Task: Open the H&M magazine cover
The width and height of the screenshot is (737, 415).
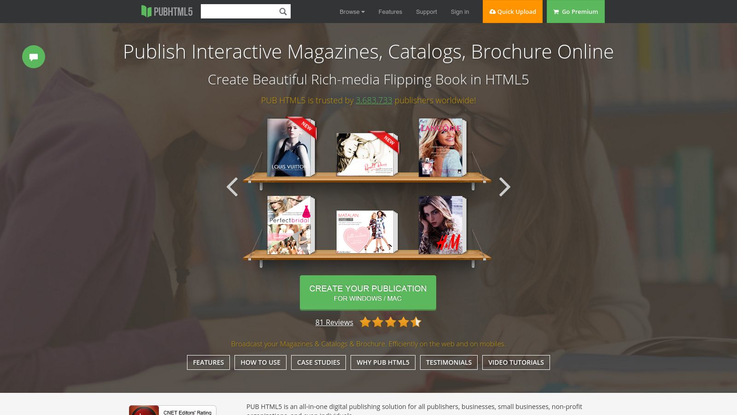Action: (442, 225)
